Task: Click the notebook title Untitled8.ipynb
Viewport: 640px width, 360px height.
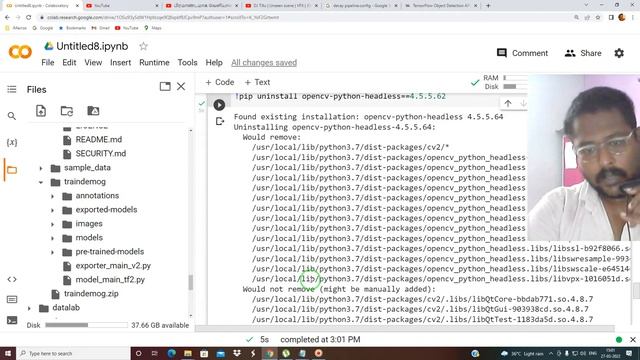Action: point(92,47)
